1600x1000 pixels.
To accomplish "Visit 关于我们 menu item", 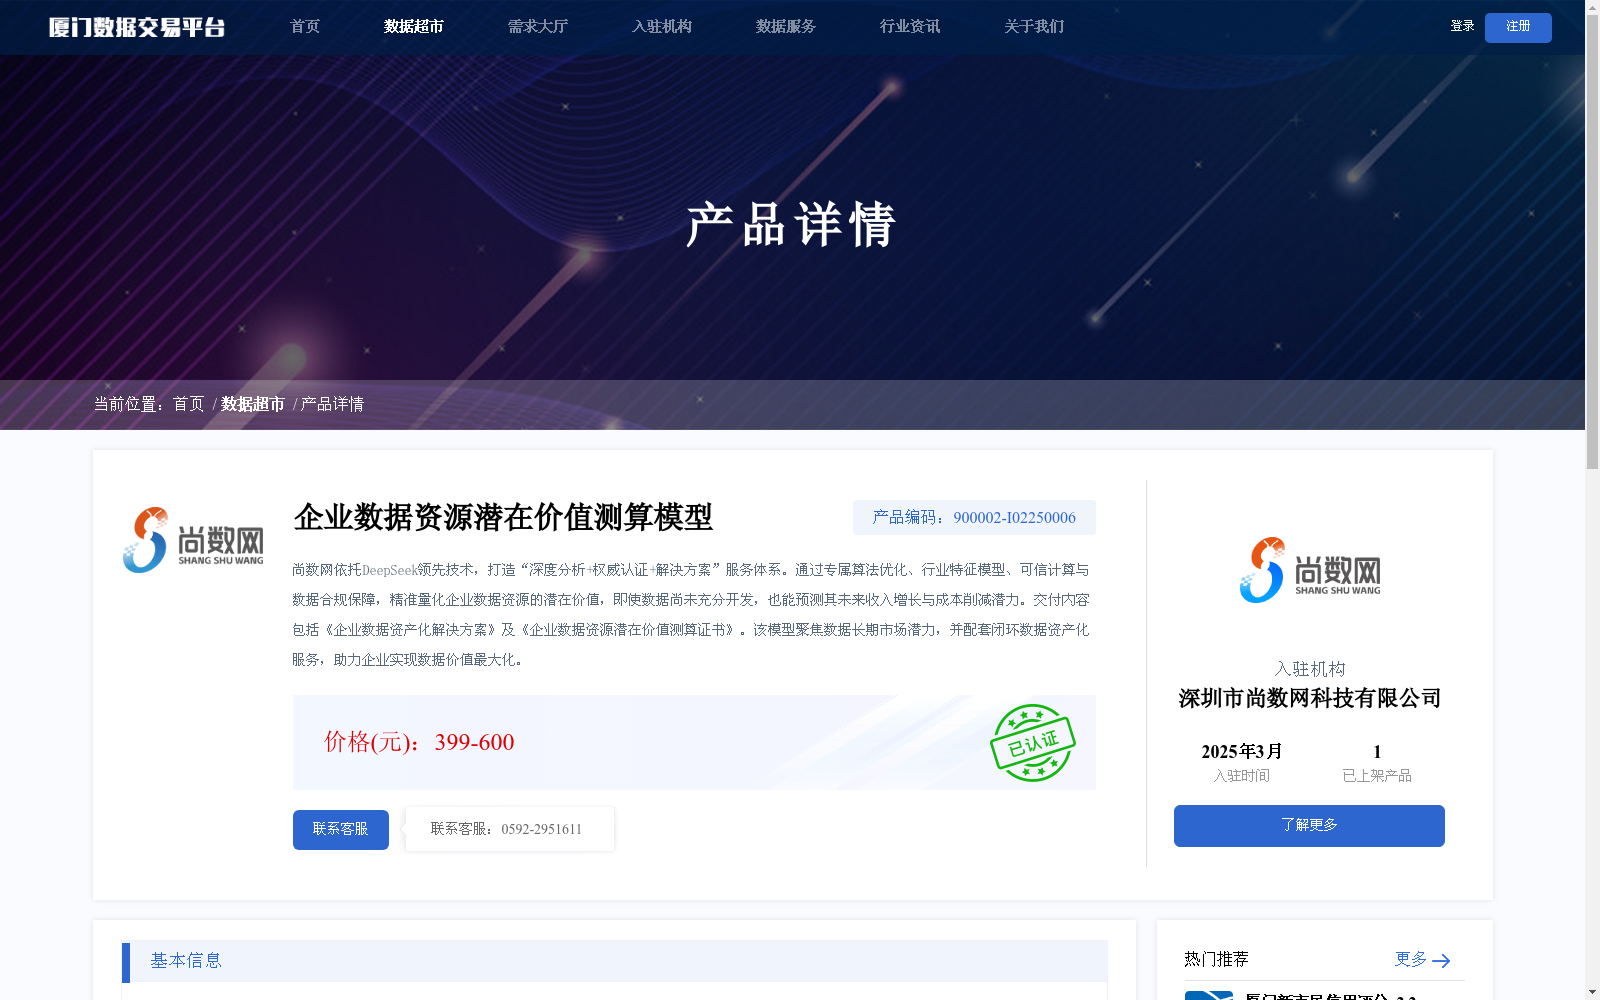I will (1034, 27).
